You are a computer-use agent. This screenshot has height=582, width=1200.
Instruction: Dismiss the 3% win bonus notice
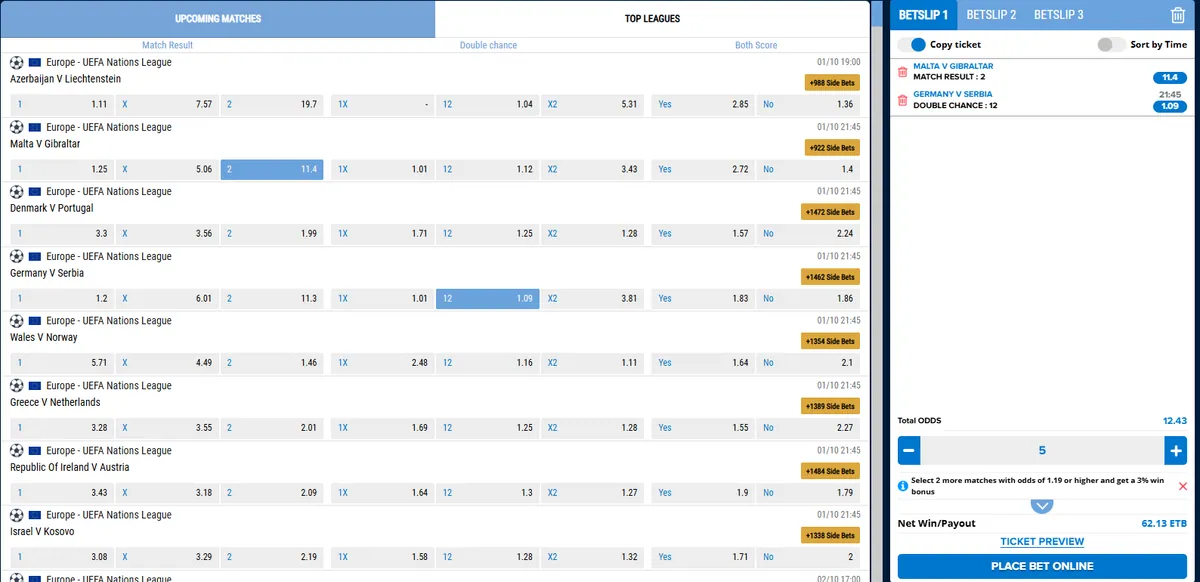coord(1183,486)
